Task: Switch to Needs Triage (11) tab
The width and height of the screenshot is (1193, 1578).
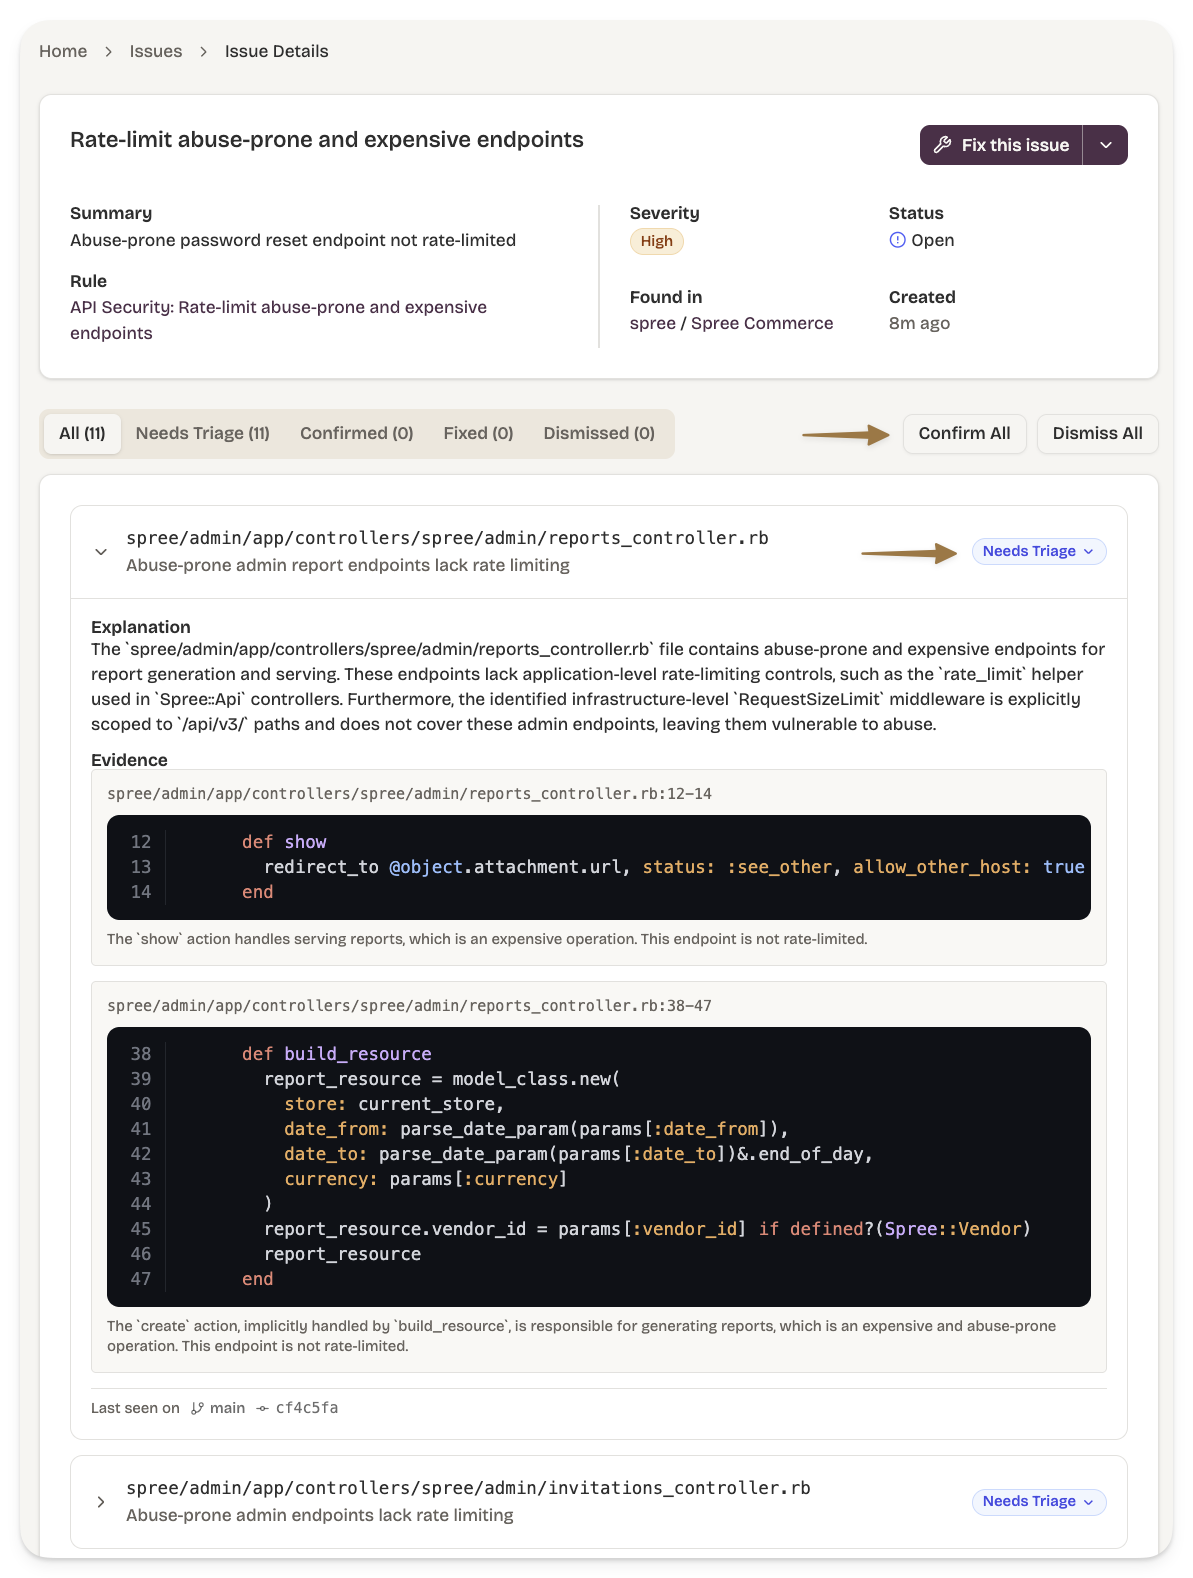Action: click(203, 433)
